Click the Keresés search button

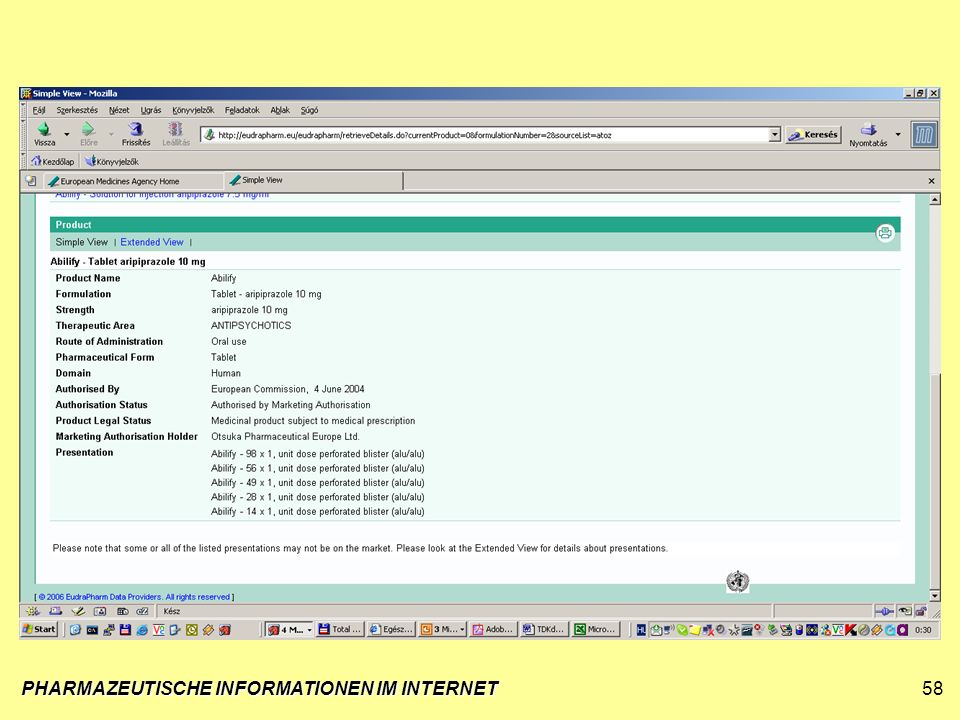pyautogui.click(x=814, y=135)
